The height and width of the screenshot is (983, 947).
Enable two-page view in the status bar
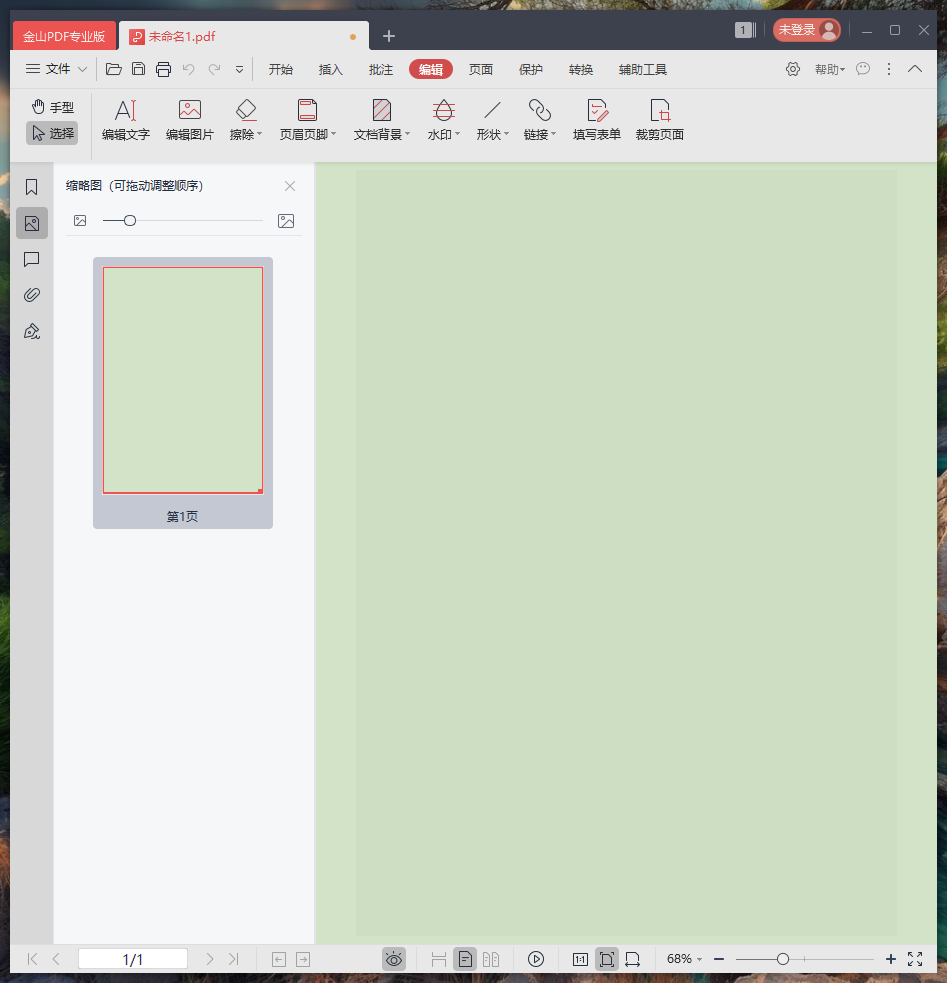[x=491, y=959]
